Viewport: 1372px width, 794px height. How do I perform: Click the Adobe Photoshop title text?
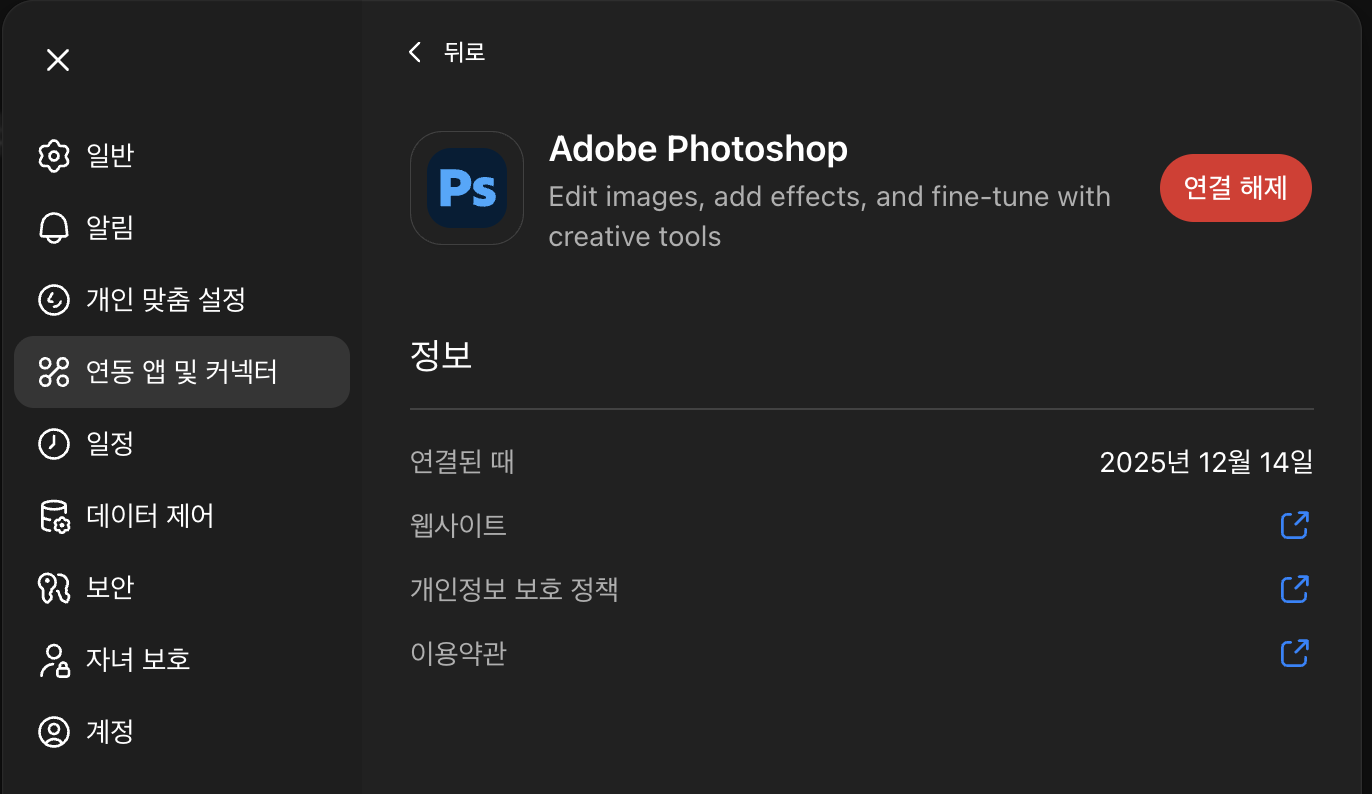[x=698, y=149]
